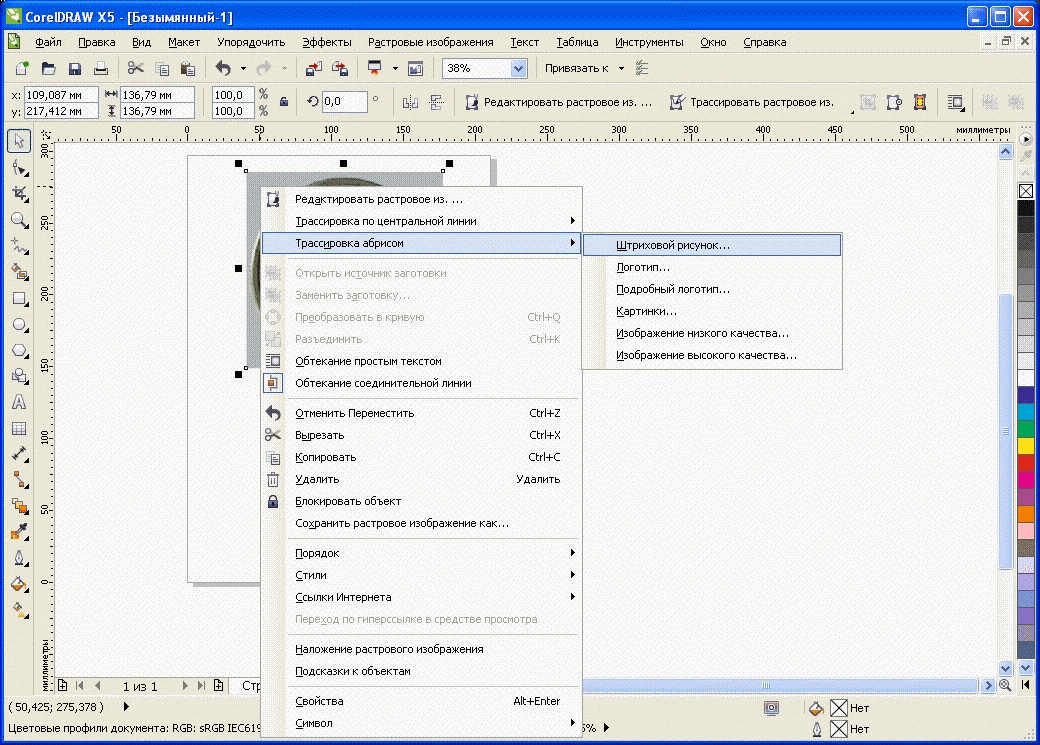Image resolution: width=1040 pixels, height=745 pixels.
Task: Click the mirror horizontally icon
Action: point(410,102)
